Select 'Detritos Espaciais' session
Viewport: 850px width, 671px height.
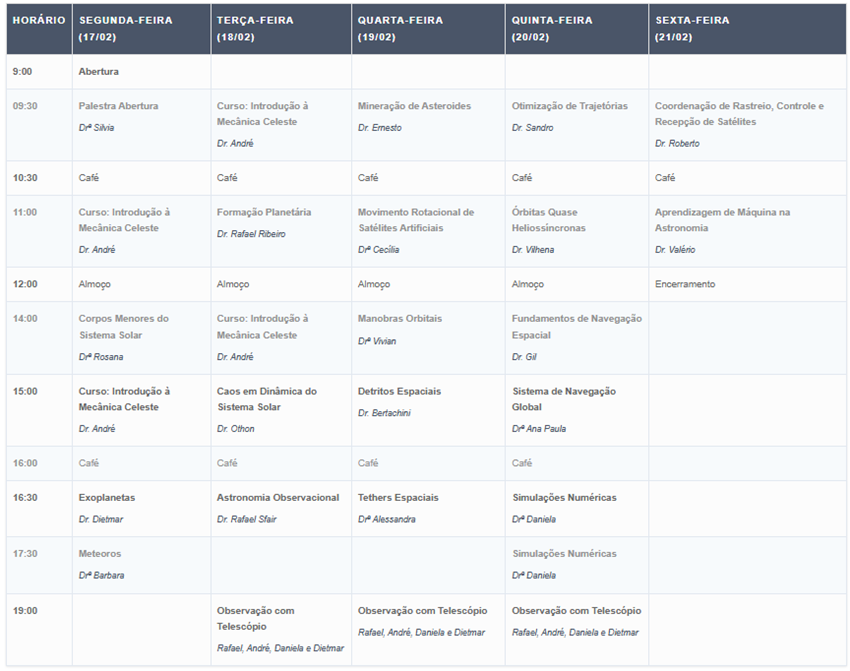[x=400, y=391]
